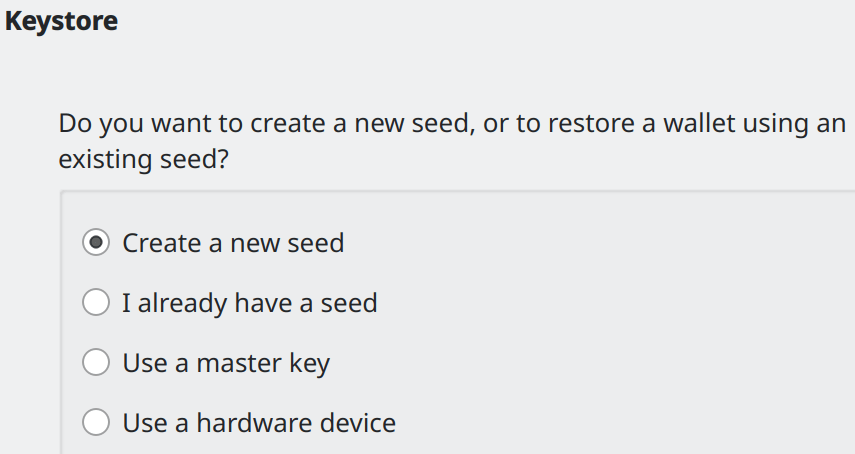Click the 'Create a new seed' label text

pos(232,243)
